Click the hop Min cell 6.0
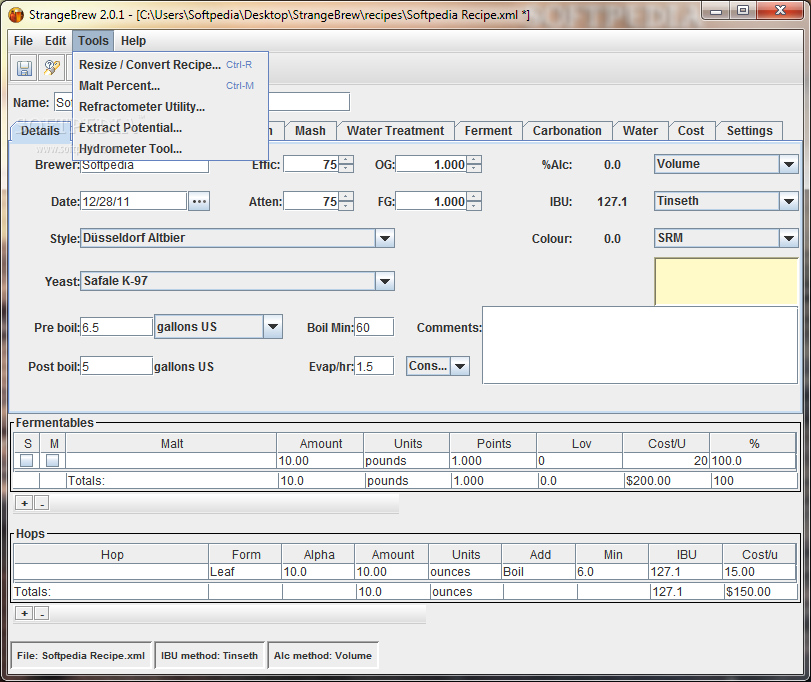 click(x=612, y=572)
